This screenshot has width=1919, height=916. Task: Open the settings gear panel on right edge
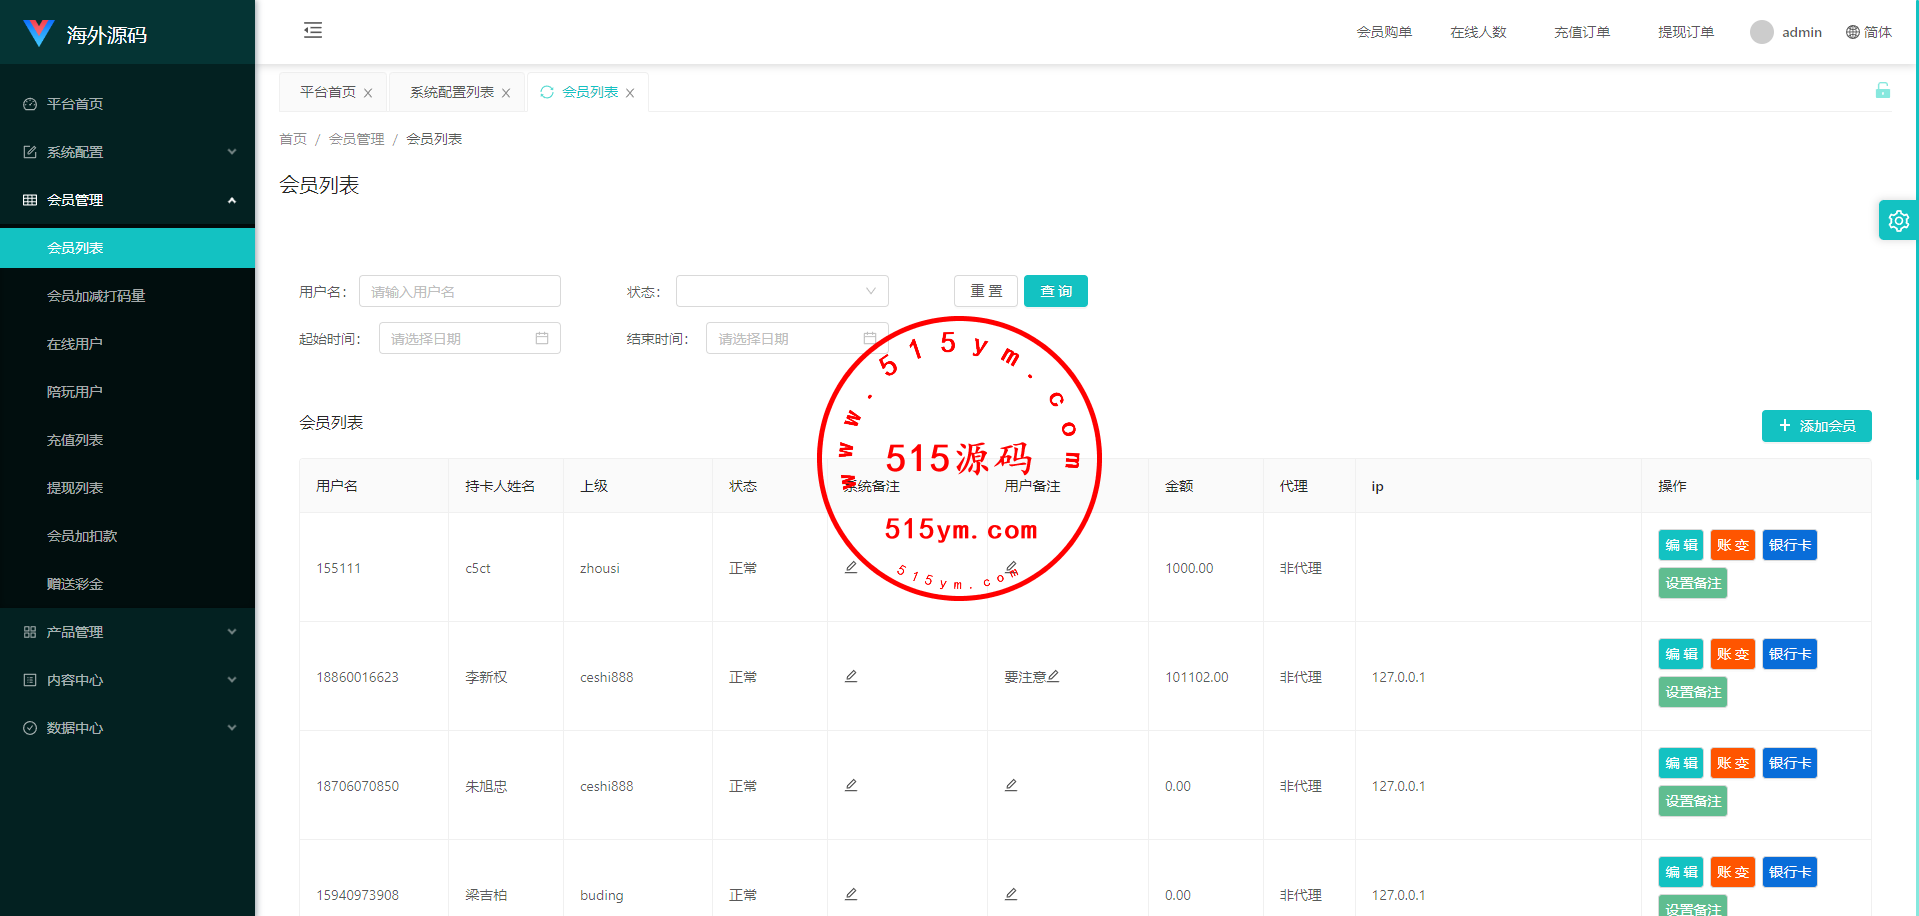coord(1898,221)
